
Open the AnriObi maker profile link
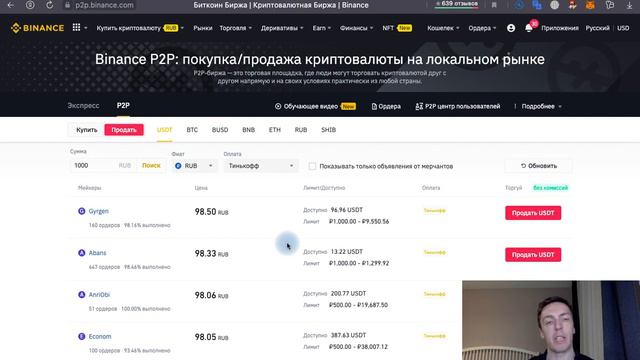coord(99,294)
